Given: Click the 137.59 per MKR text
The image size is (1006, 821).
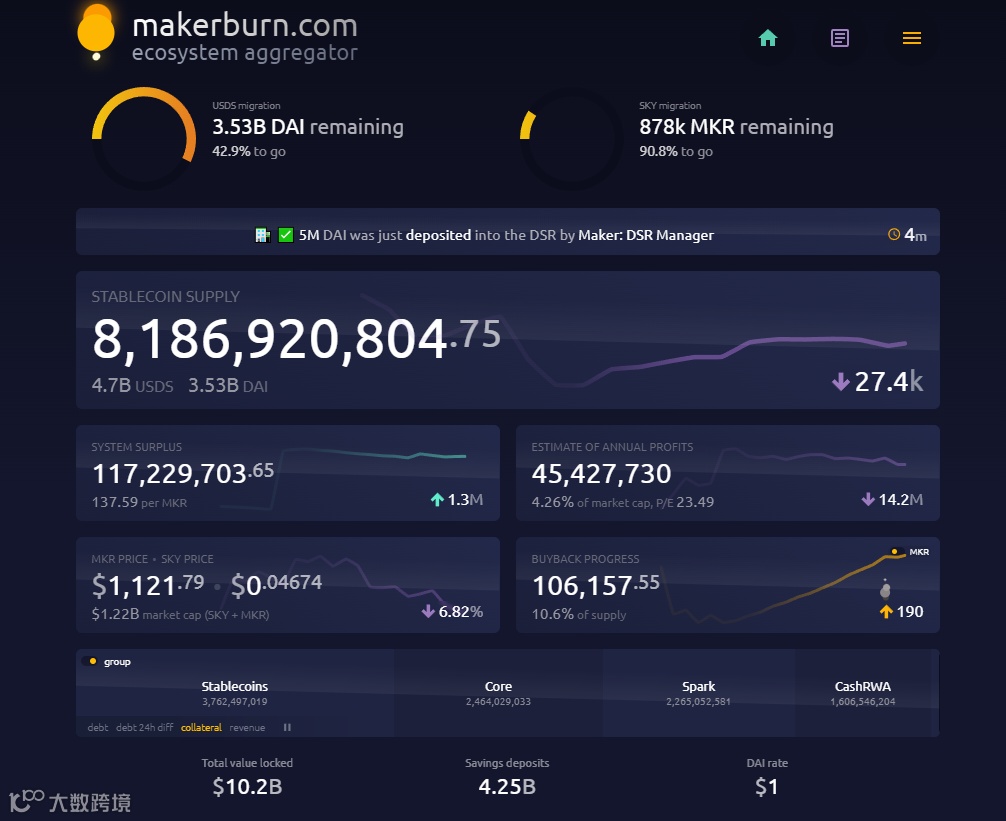Looking at the screenshot, I should [139, 502].
